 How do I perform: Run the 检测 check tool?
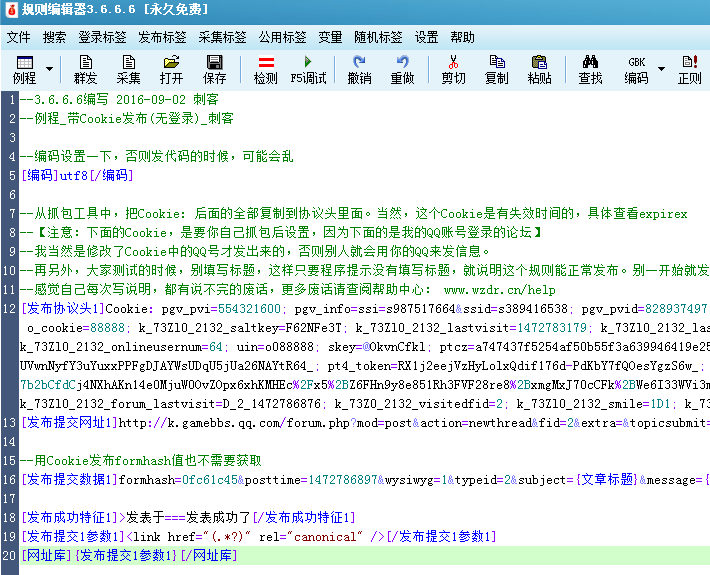click(x=265, y=70)
